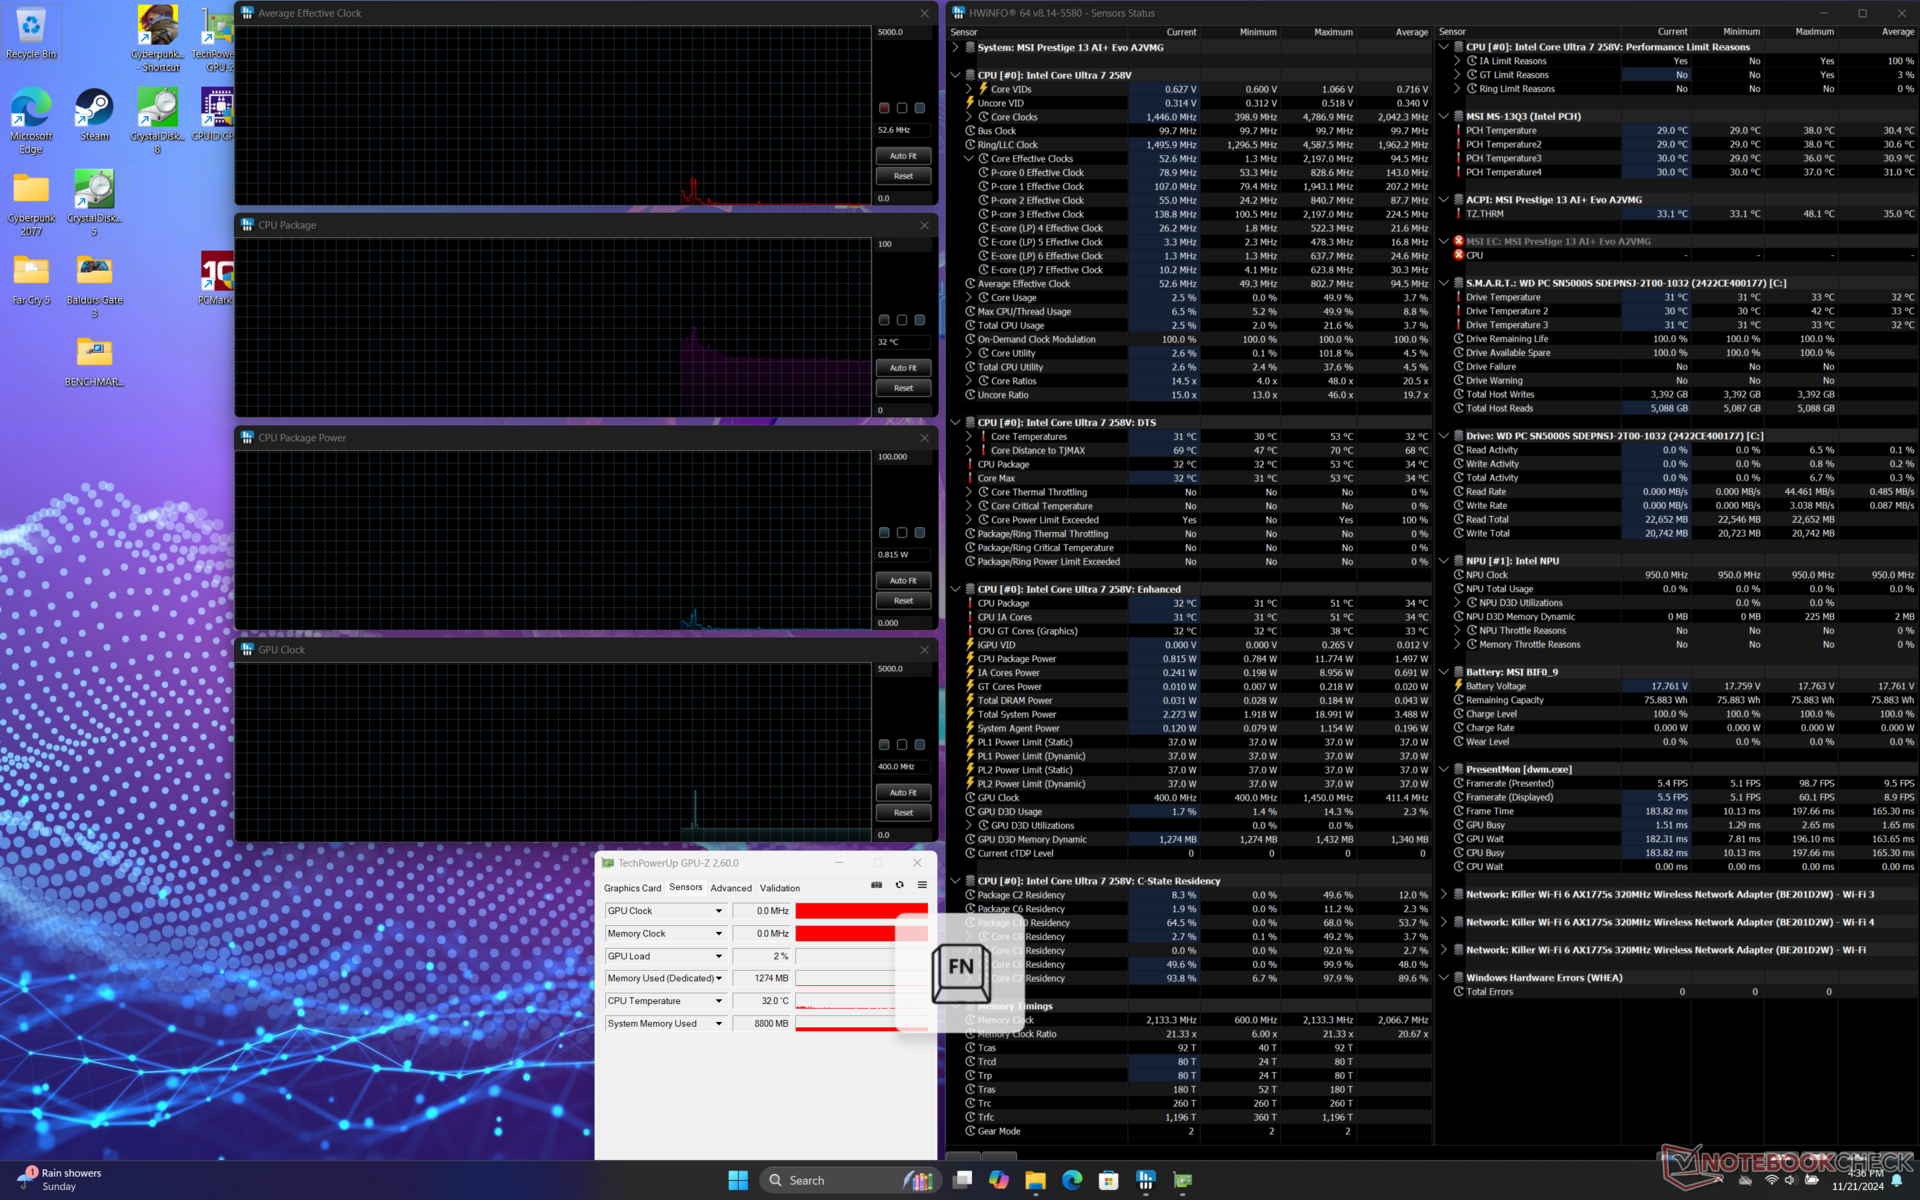Open the GPU Load sensor dropdown
Viewport: 1920px width, 1200px height.
[718, 956]
